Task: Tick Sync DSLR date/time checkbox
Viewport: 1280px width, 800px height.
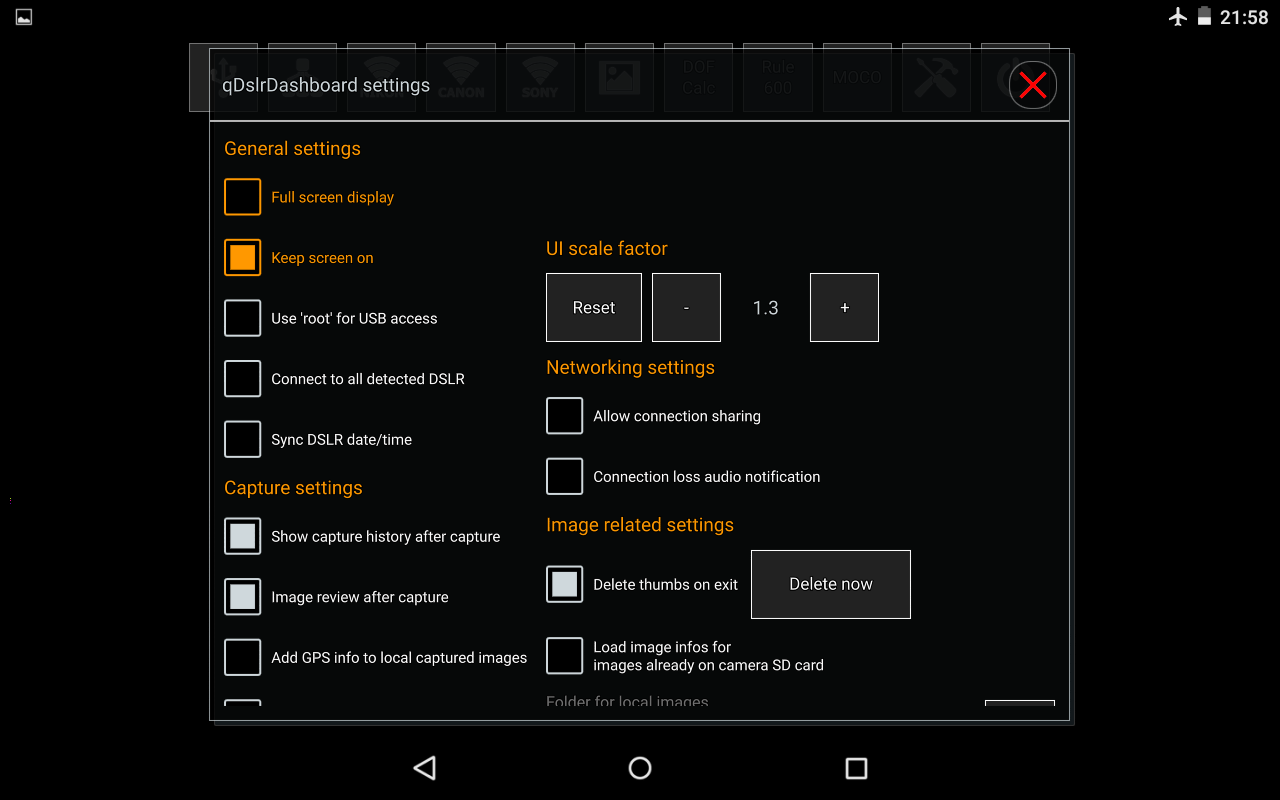Action: (x=243, y=439)
